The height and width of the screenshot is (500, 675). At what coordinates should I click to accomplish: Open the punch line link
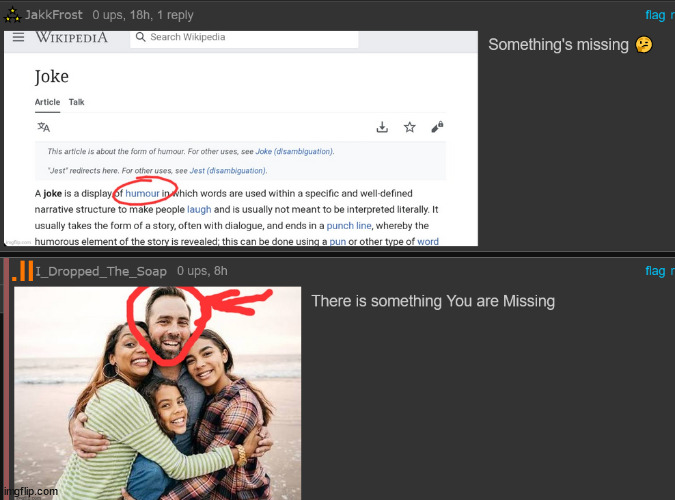click(x=349, y=226)
